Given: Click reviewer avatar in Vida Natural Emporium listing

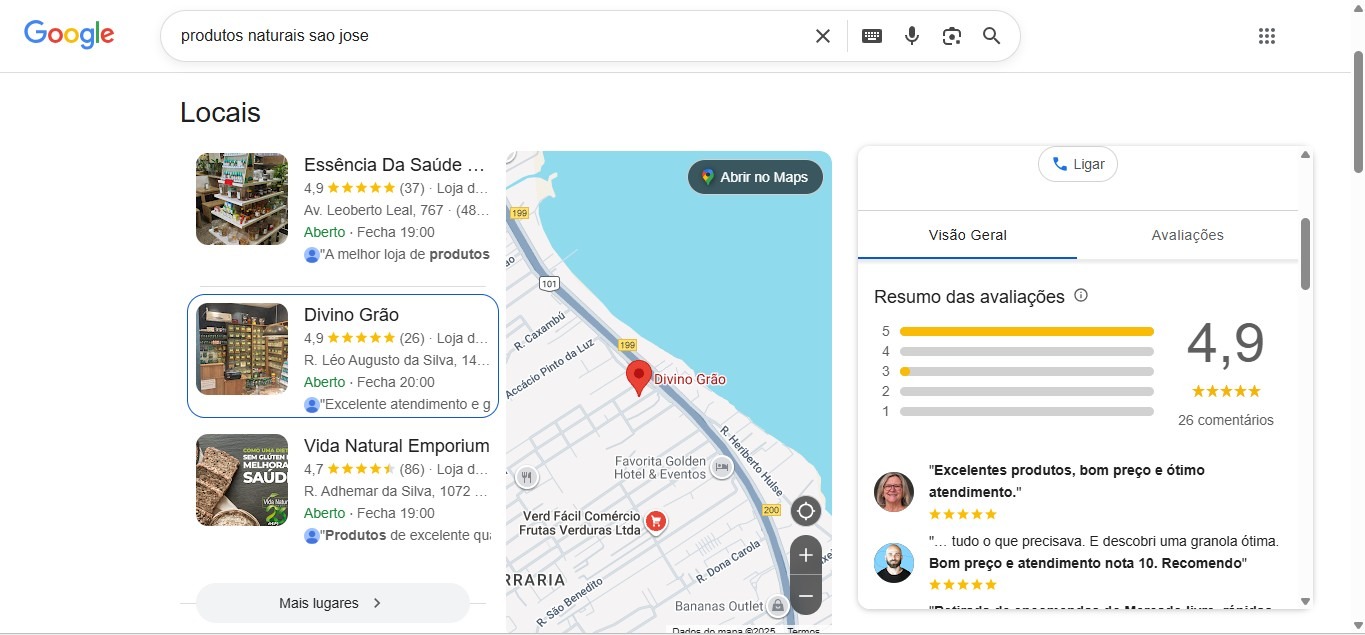Looking at the screenshot, I should [x=312, y=536].
